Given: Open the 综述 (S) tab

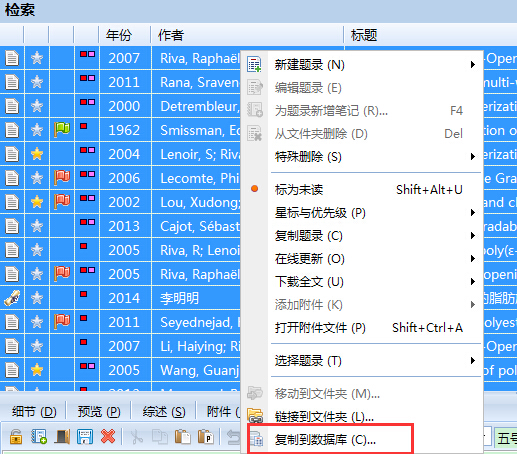Looking at the screenshot, I should (164, 412).
